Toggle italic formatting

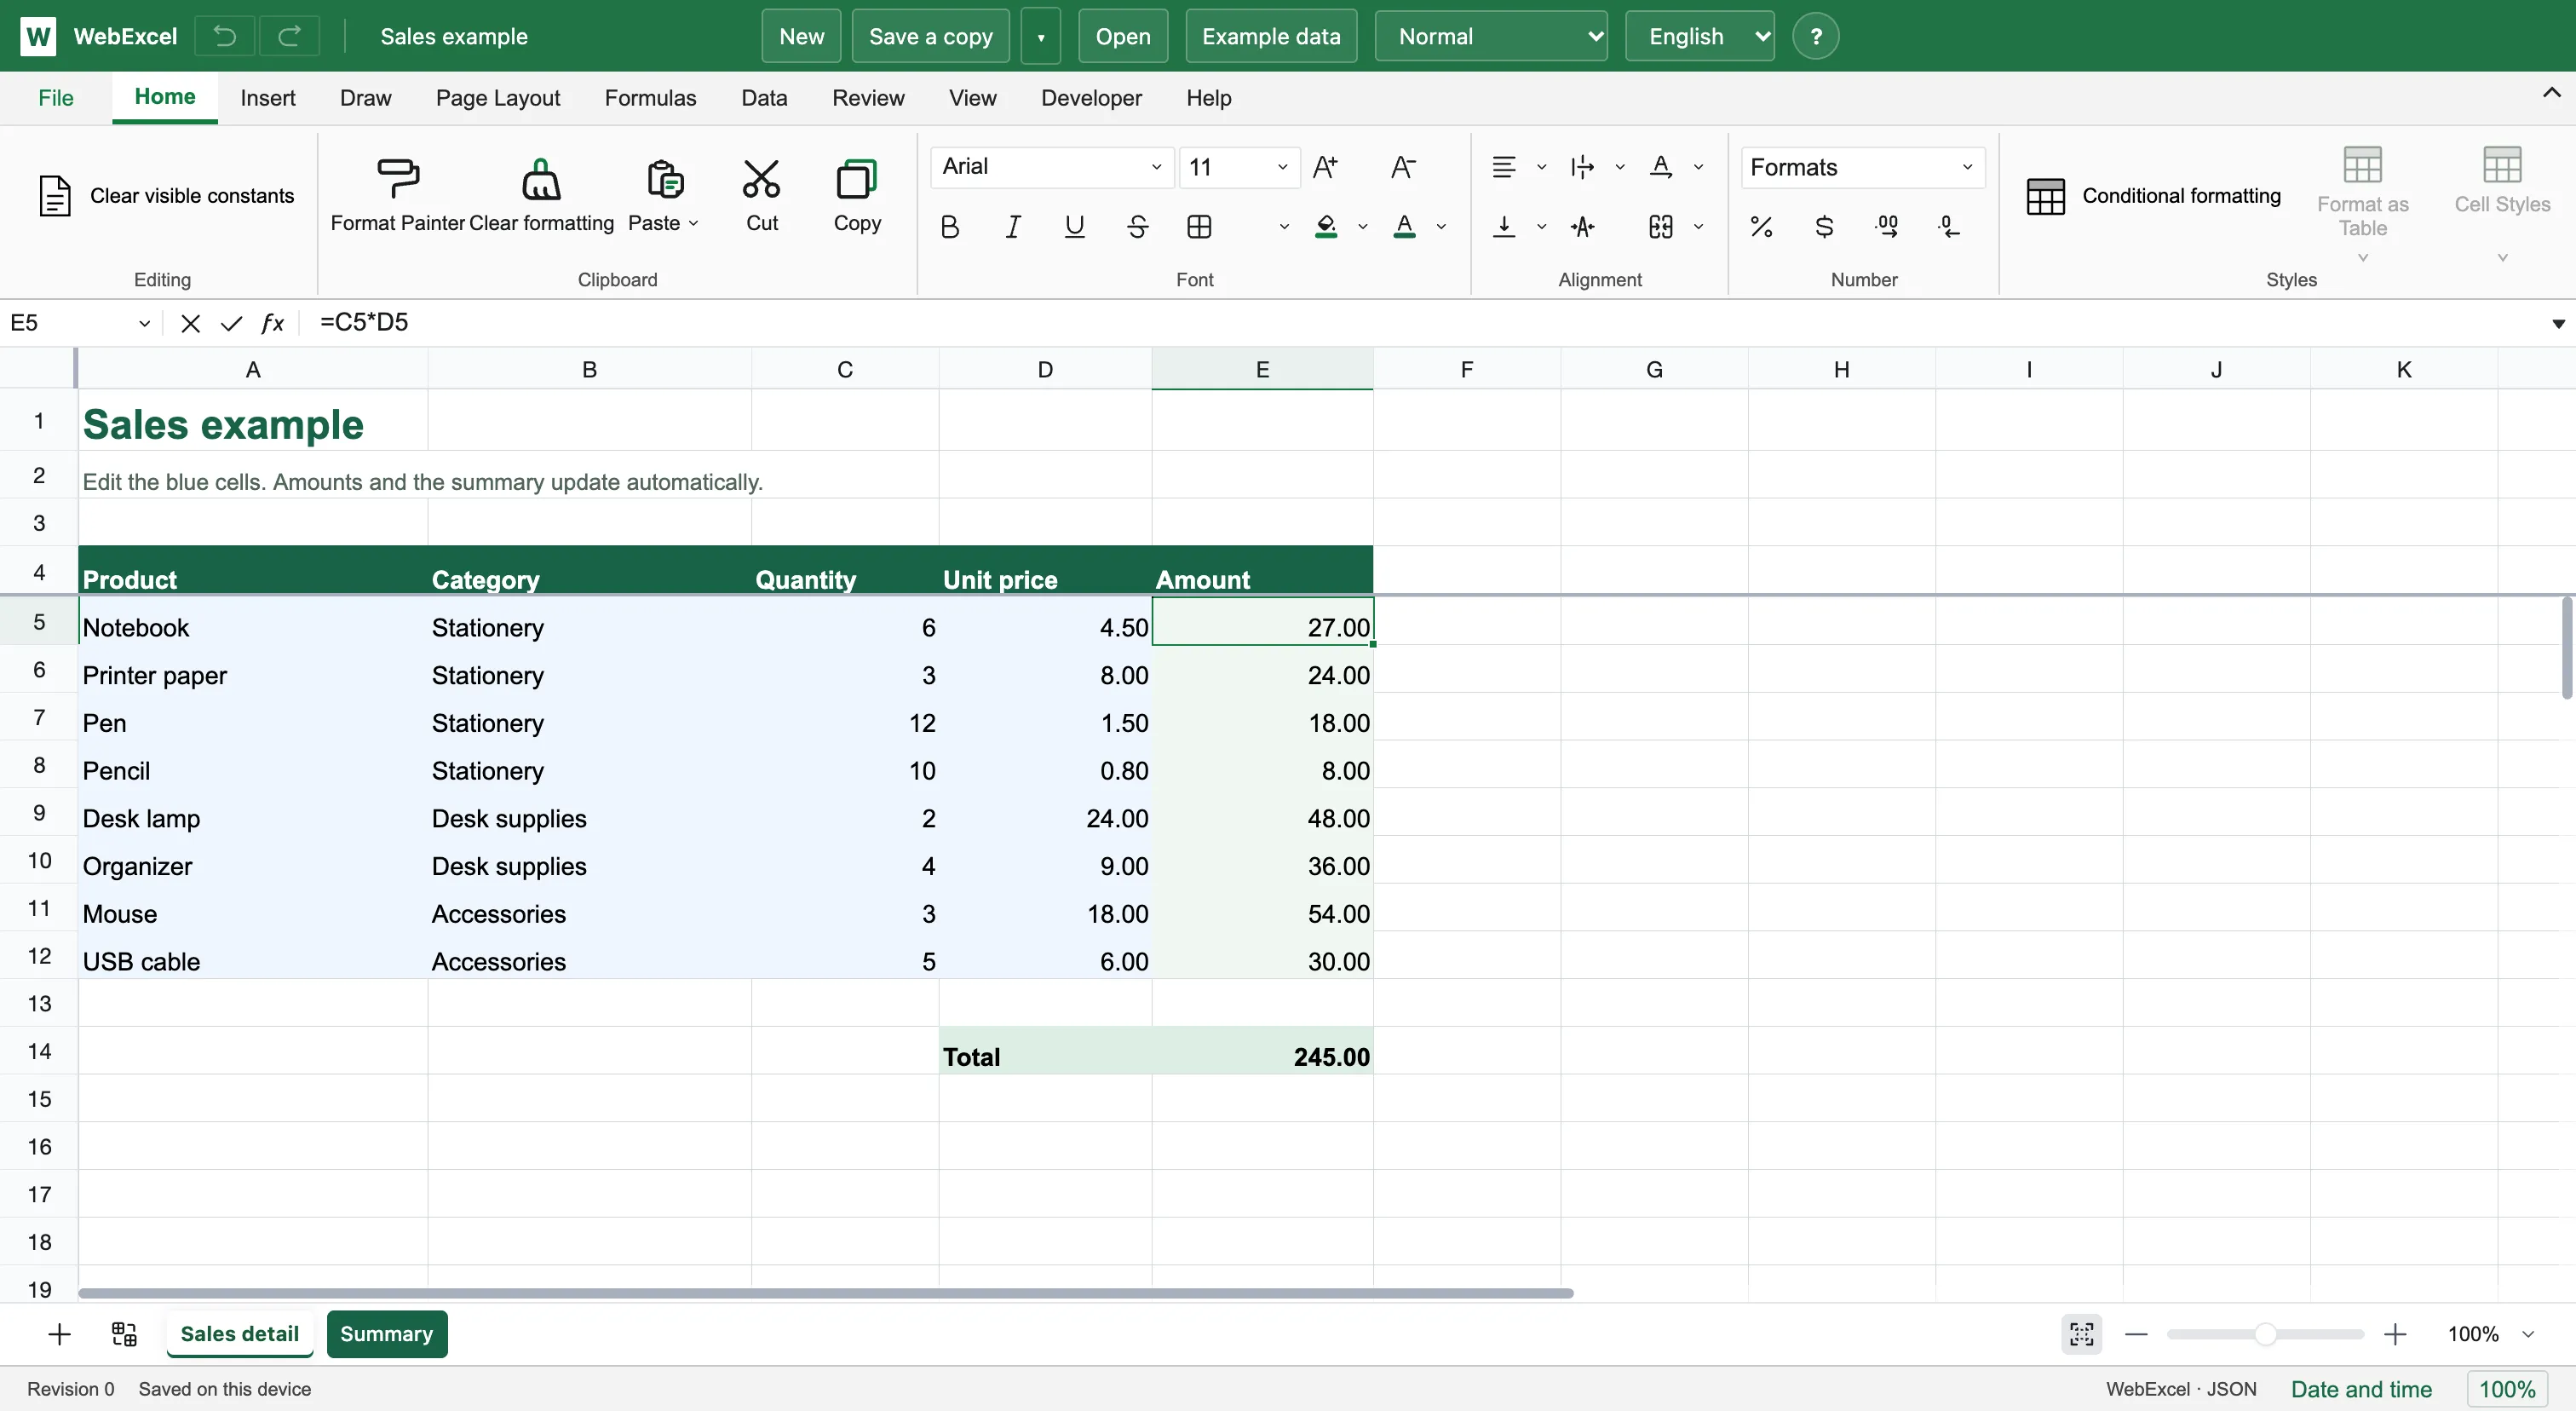1012,227
